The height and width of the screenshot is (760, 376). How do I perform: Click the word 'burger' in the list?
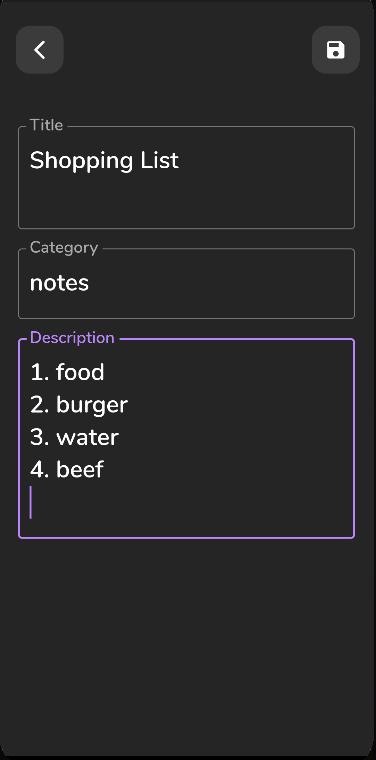(92, 405)
